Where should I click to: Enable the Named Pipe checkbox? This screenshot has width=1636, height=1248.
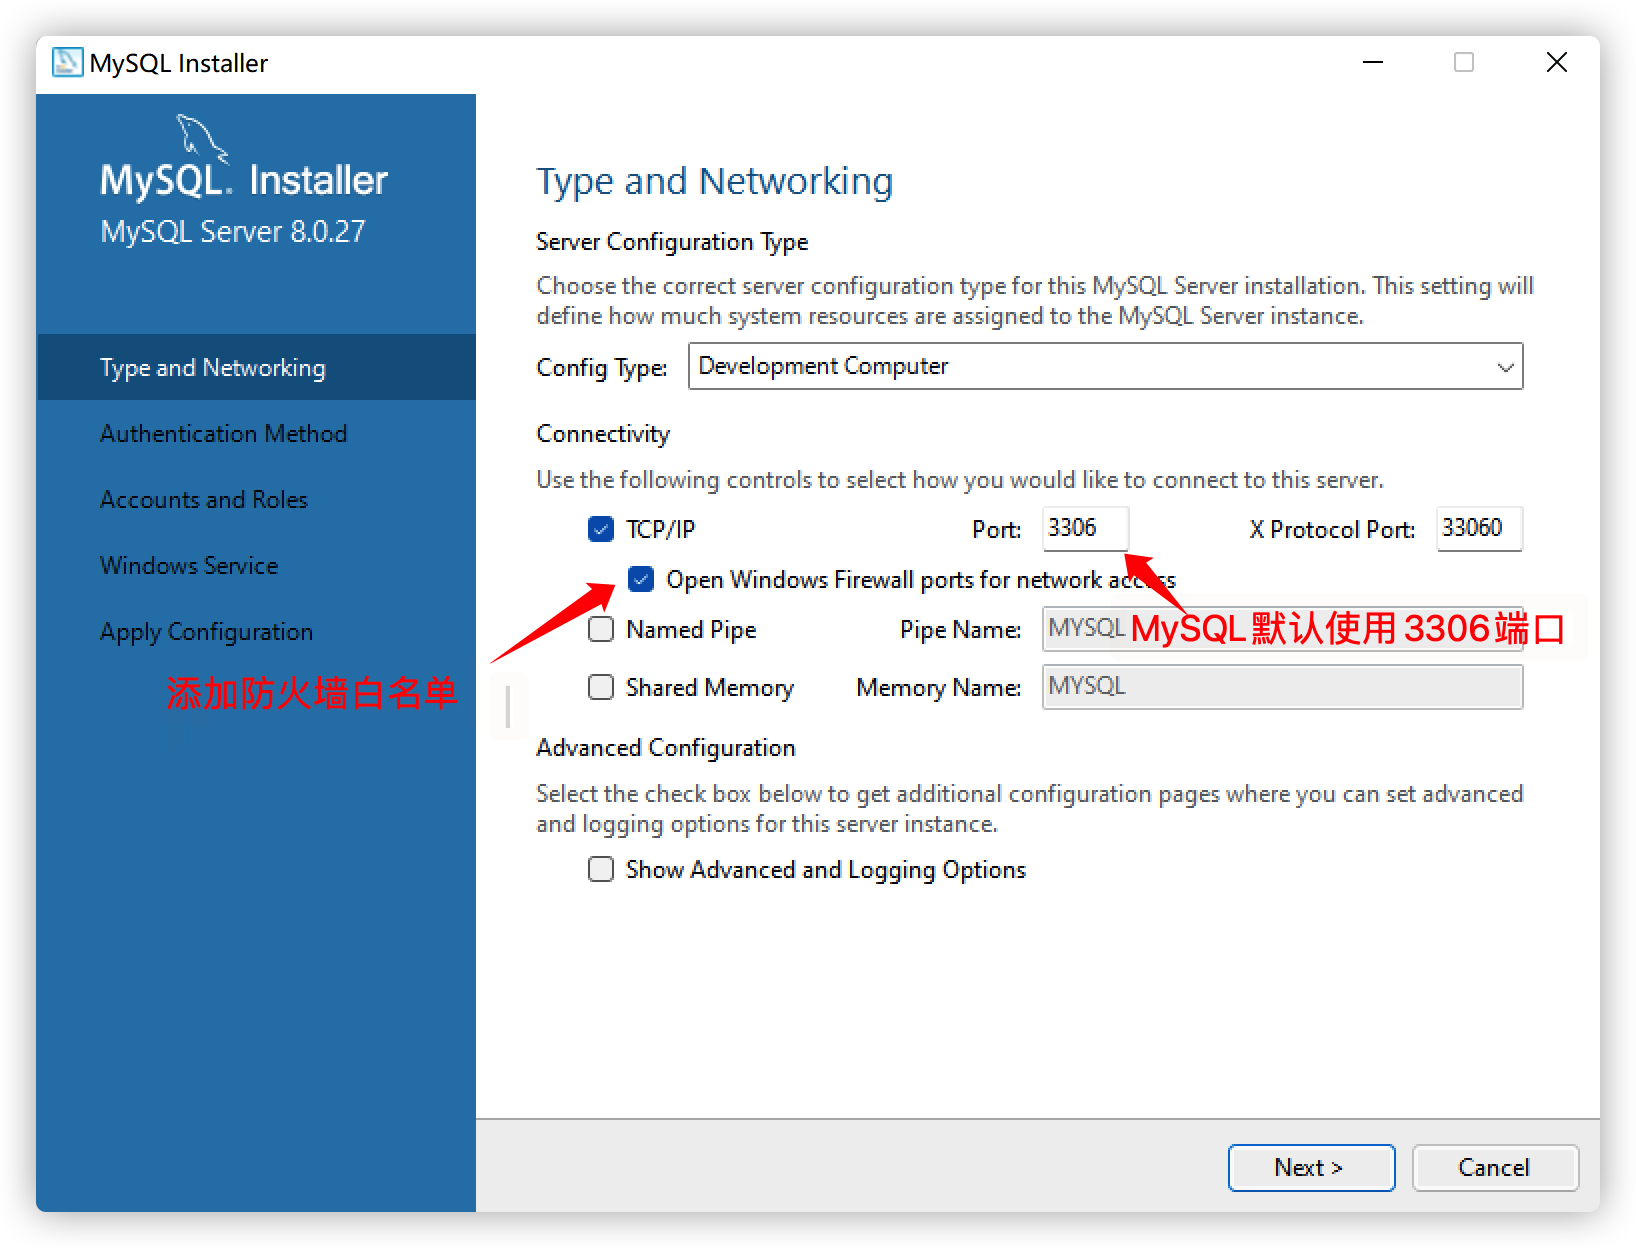(x=601, y=629)
